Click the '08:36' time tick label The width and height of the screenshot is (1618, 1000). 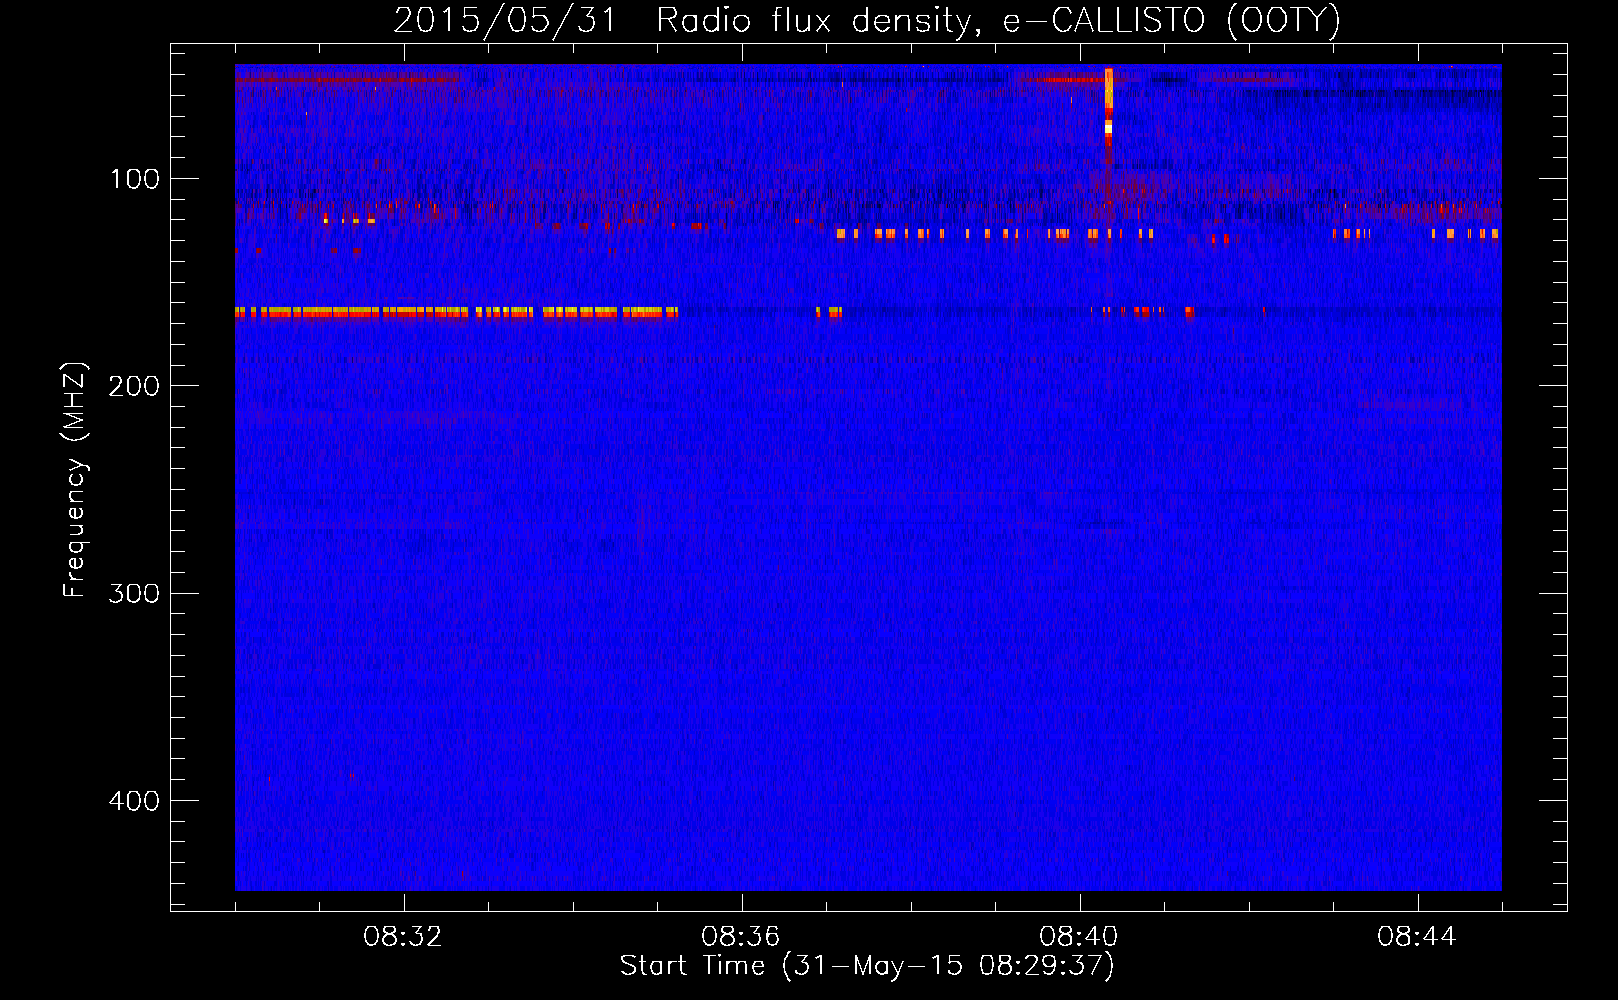click(x=741, y=937)
